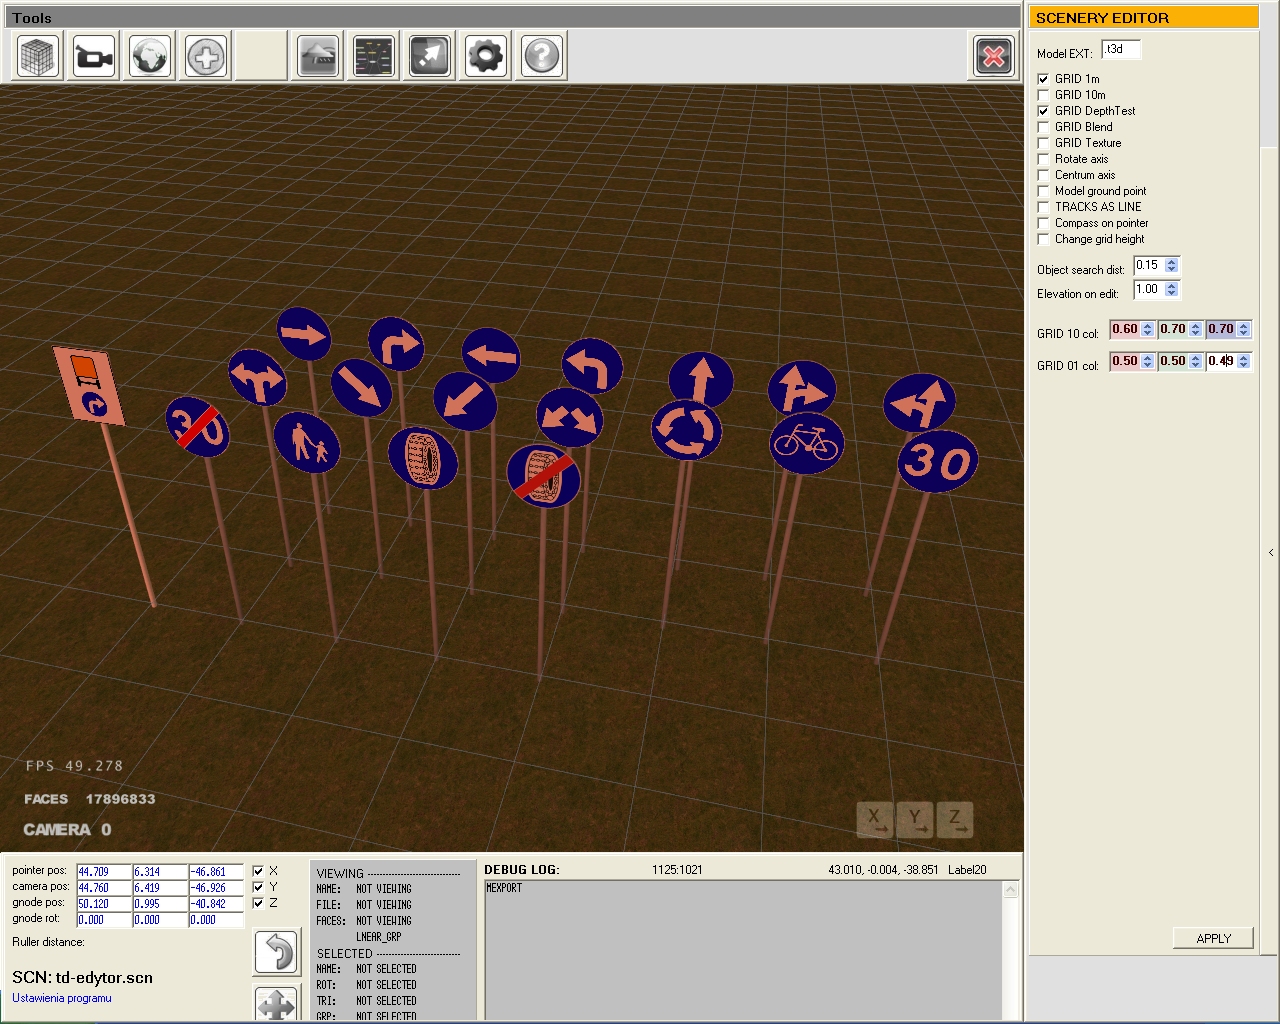Screen dimensions: 1280x1024
Task: Click the round plus add-object icon
Action: [x=206, y=56]
